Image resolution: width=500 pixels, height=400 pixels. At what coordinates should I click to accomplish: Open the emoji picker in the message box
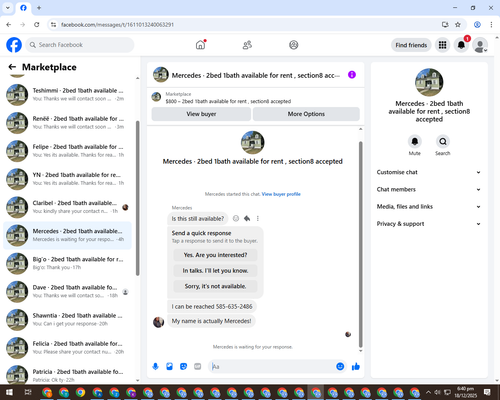(x=340, y=367)
